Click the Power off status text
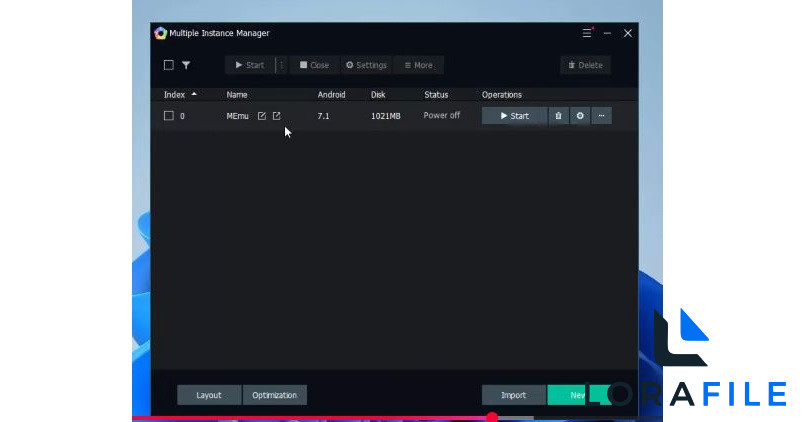The width and height of the screenshot is (802, 422). tap(441, 116)
